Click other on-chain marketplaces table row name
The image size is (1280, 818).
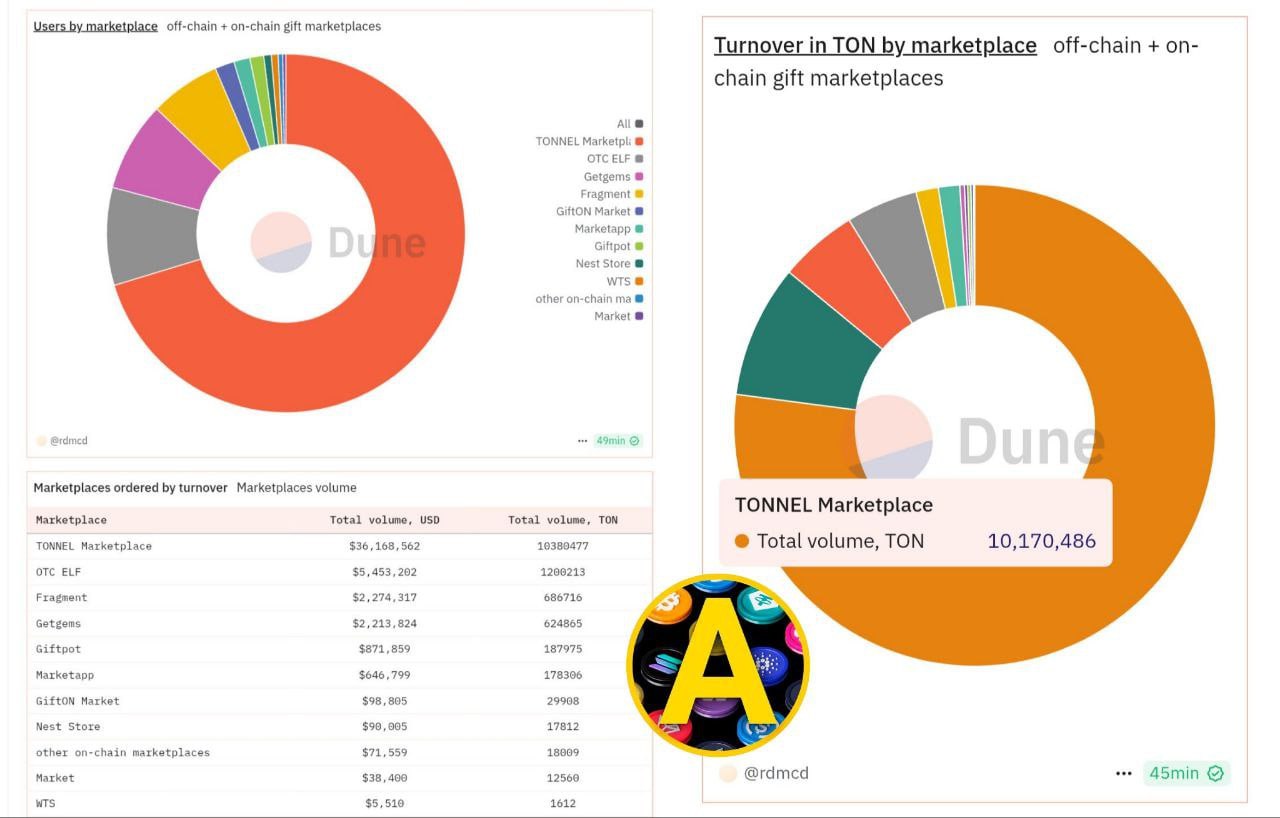coord(123,752)
